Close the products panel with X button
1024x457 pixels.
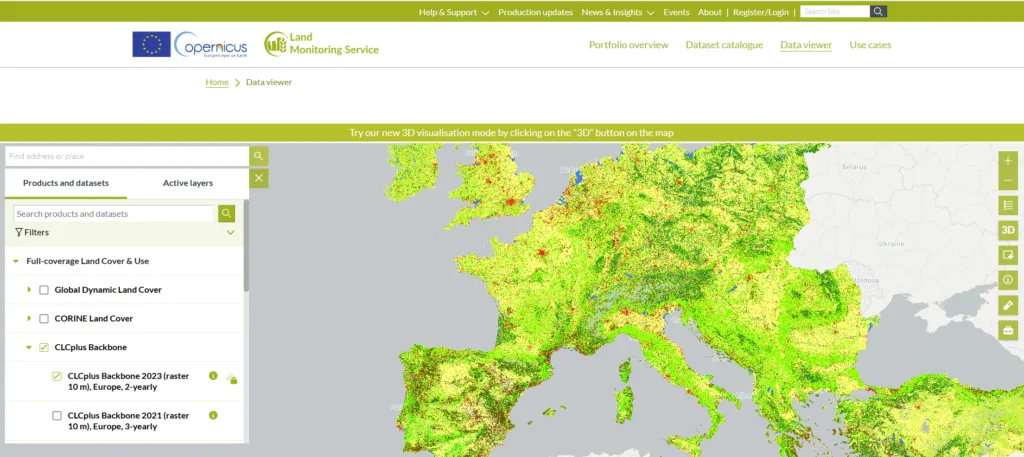coord(259,178)
